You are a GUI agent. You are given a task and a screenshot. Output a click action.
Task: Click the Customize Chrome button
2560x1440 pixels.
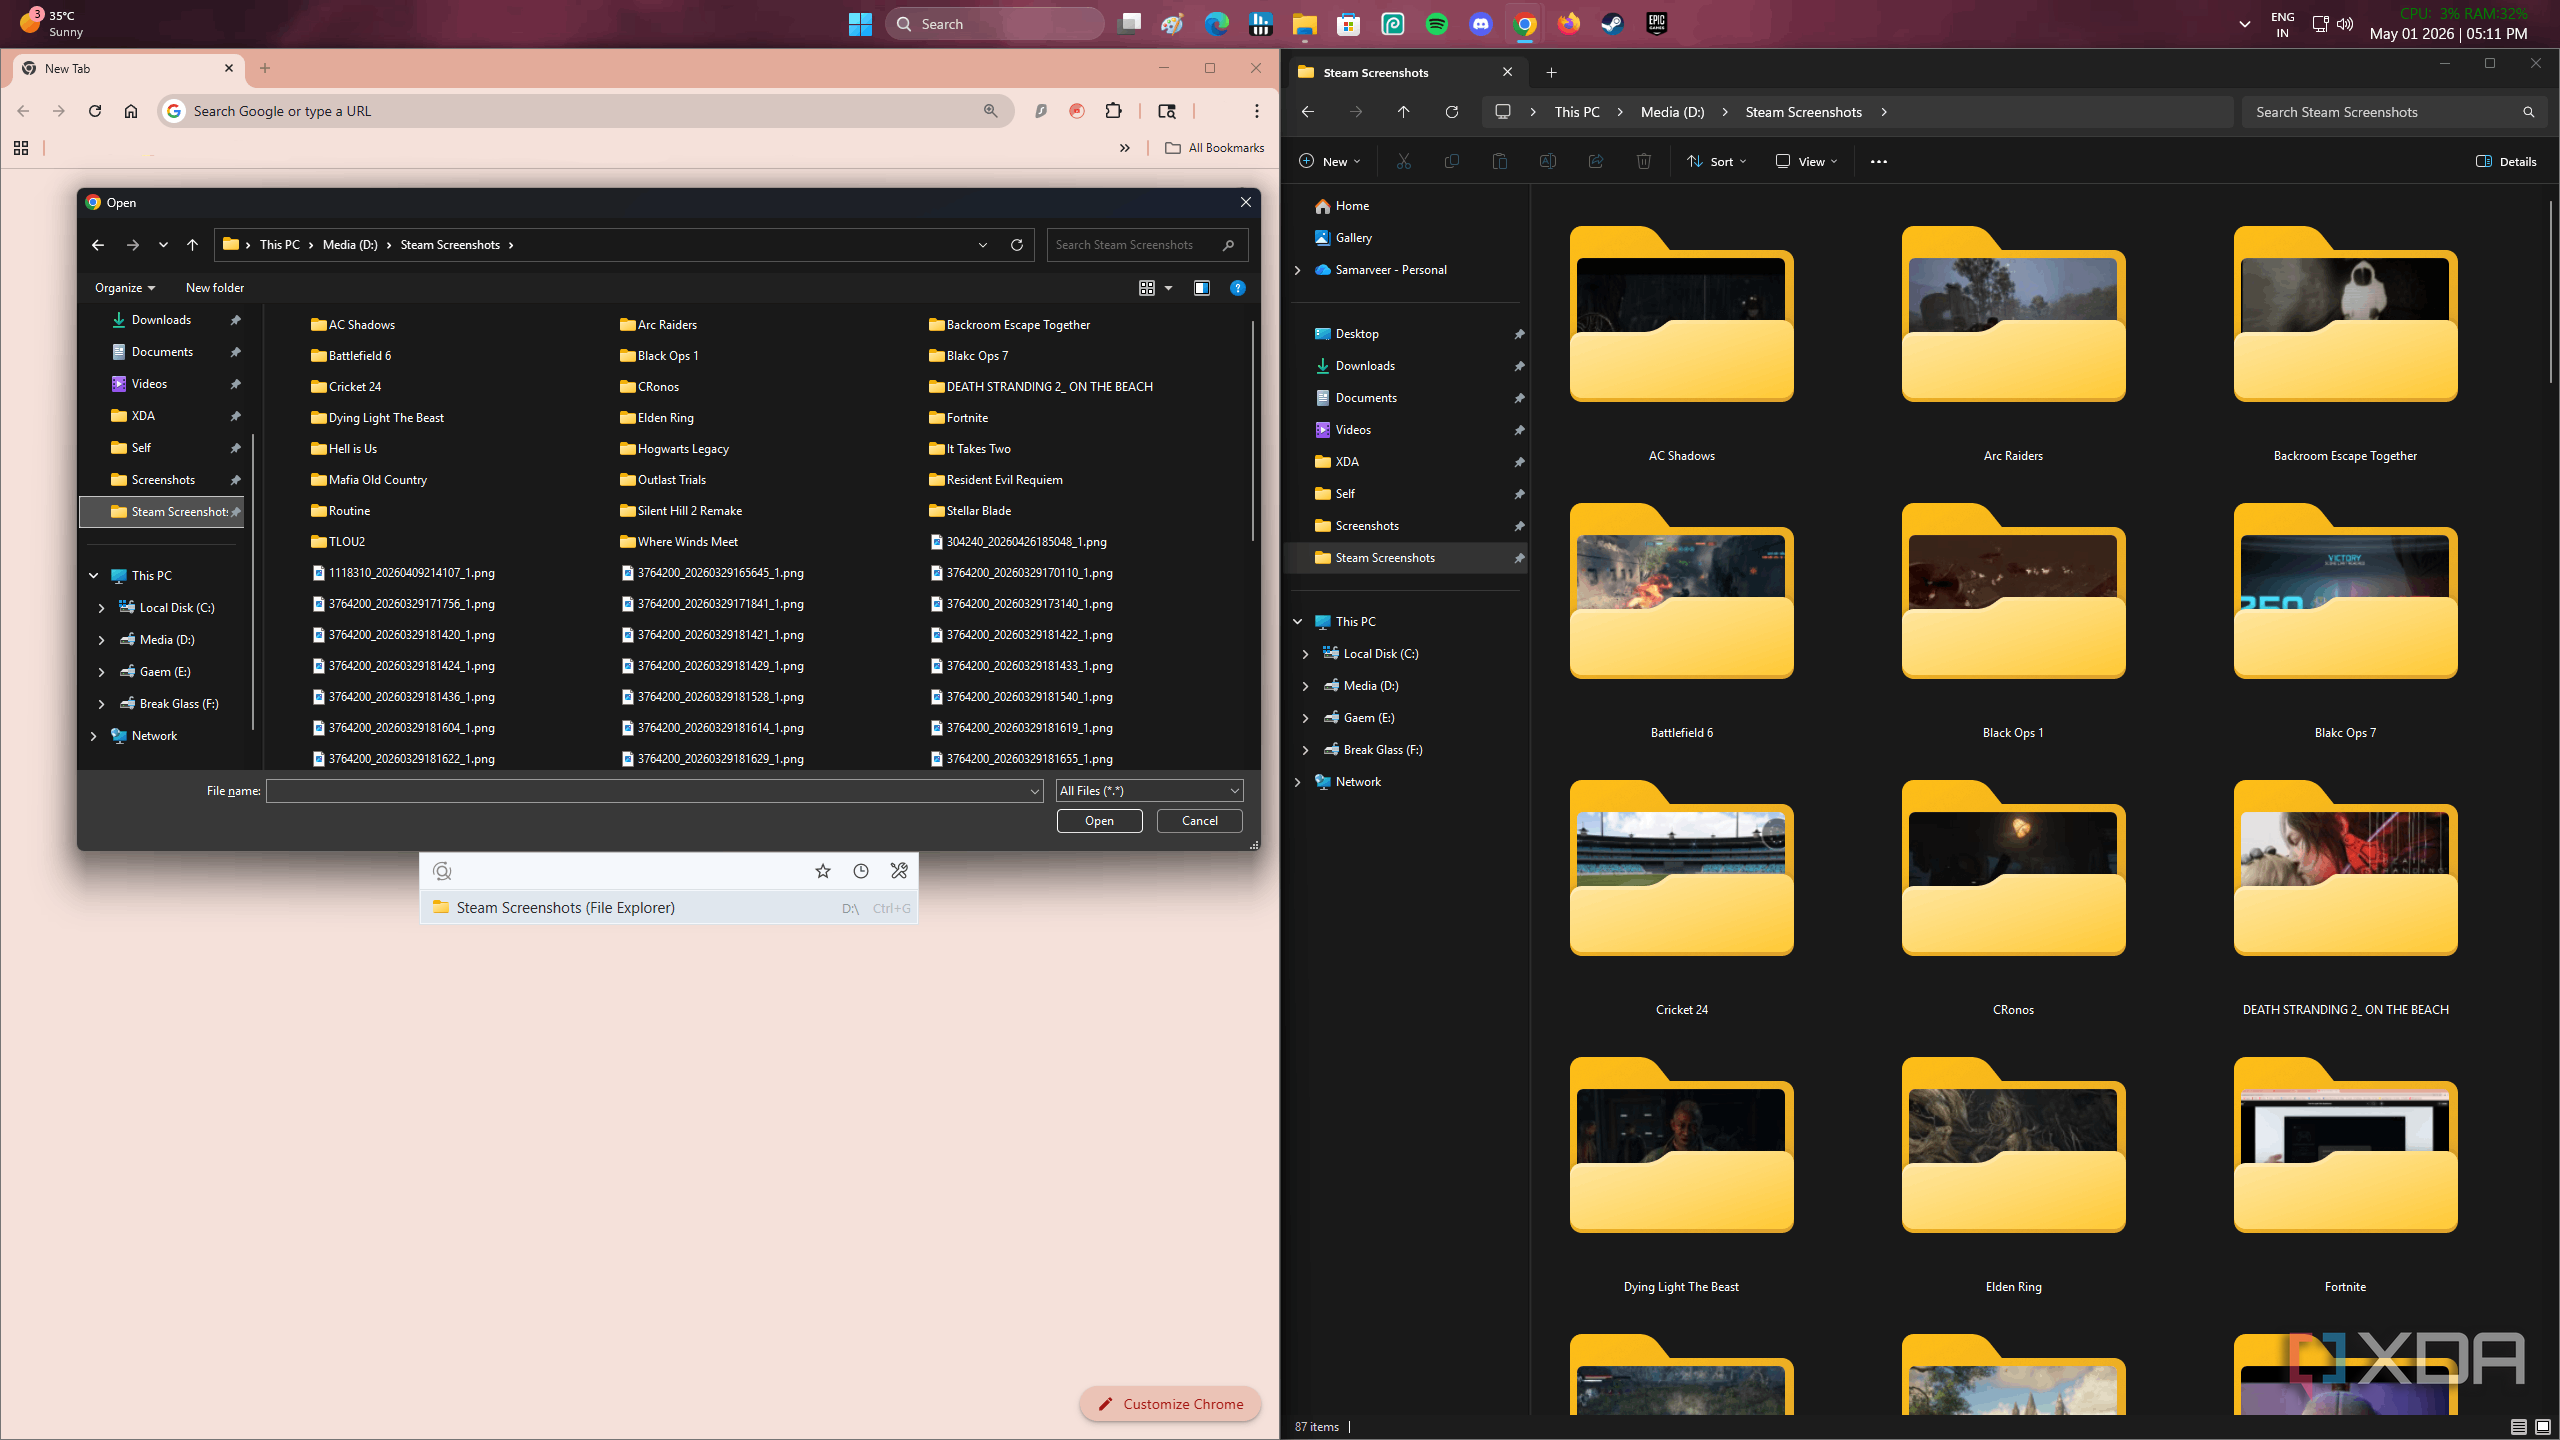(1170, 1404)
